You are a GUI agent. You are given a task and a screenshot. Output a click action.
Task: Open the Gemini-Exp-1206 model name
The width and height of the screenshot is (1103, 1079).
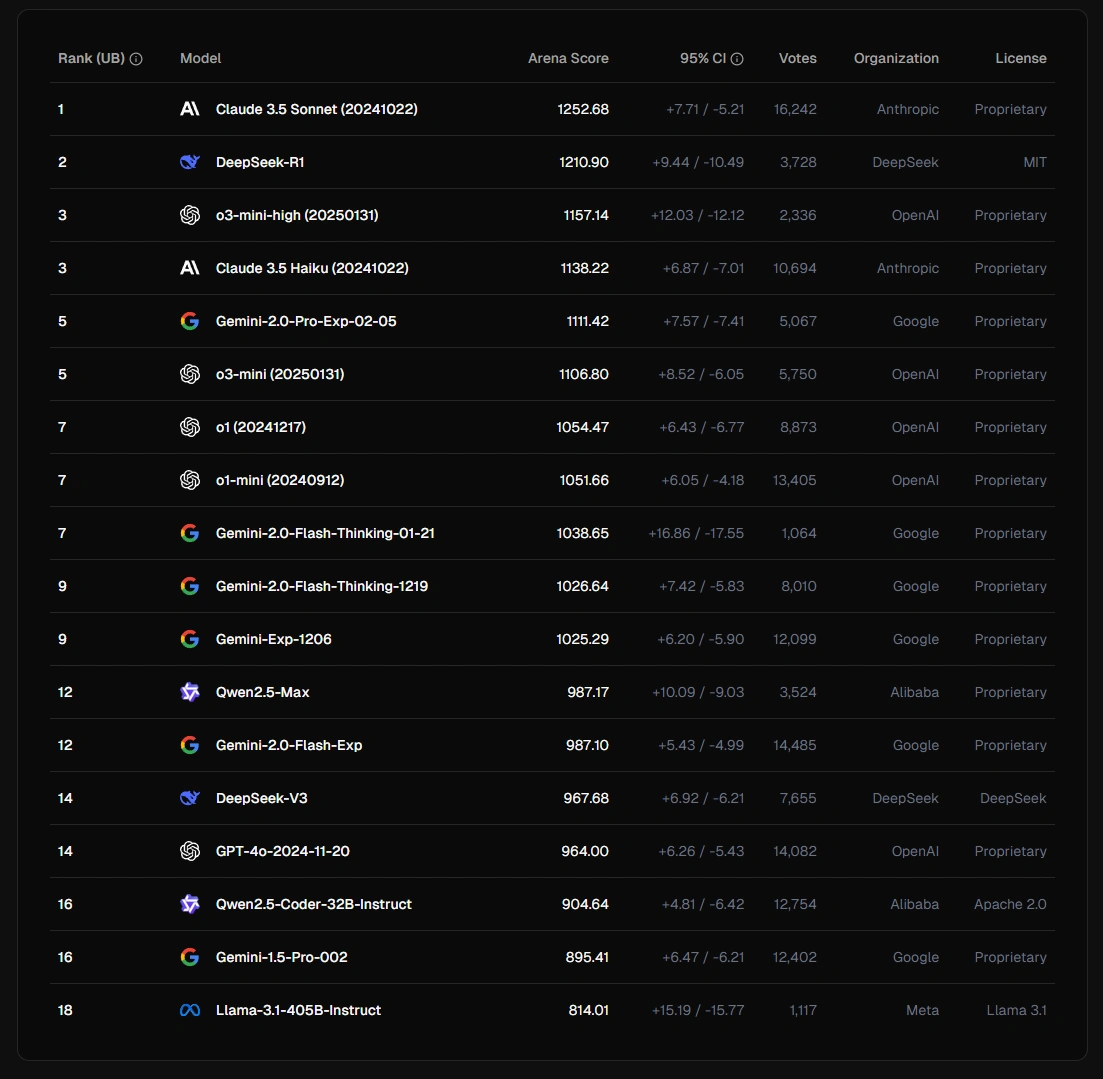[274, 639]
